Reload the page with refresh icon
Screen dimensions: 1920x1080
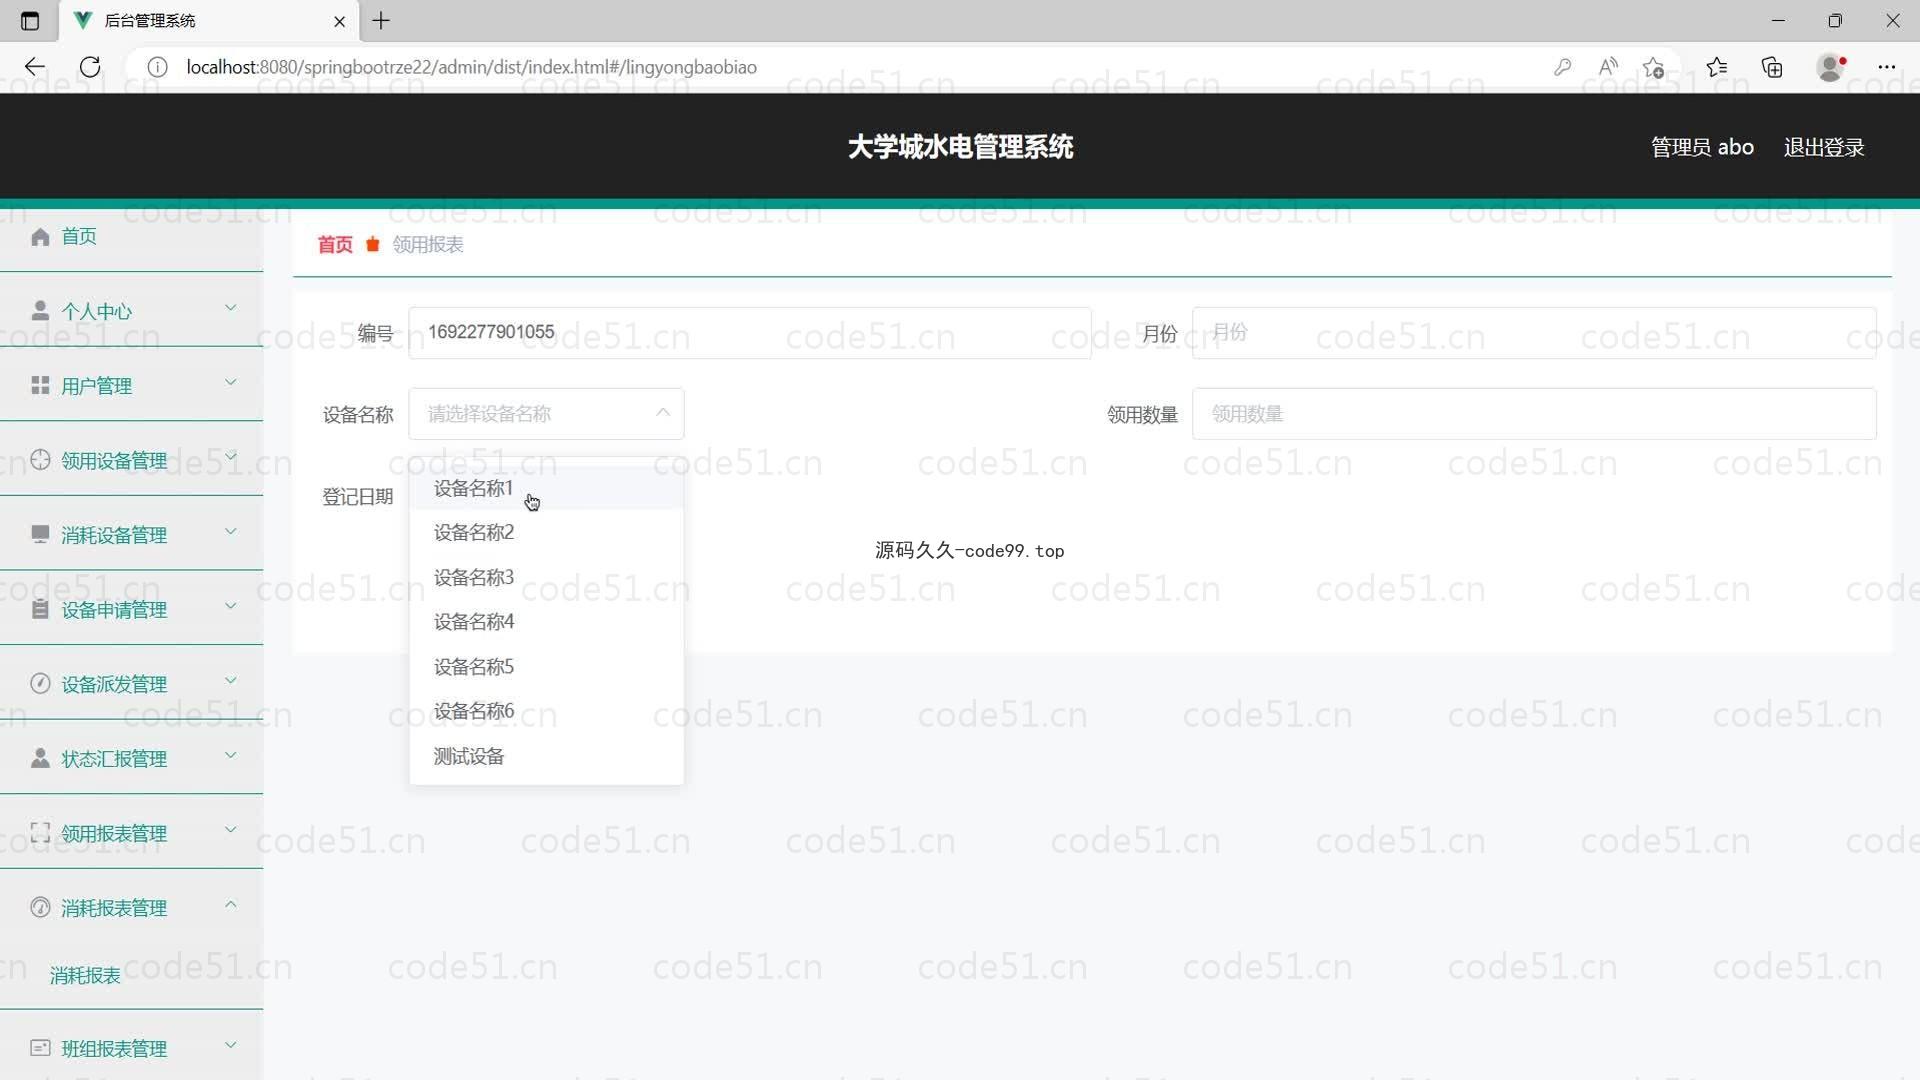tap(90, 67)
